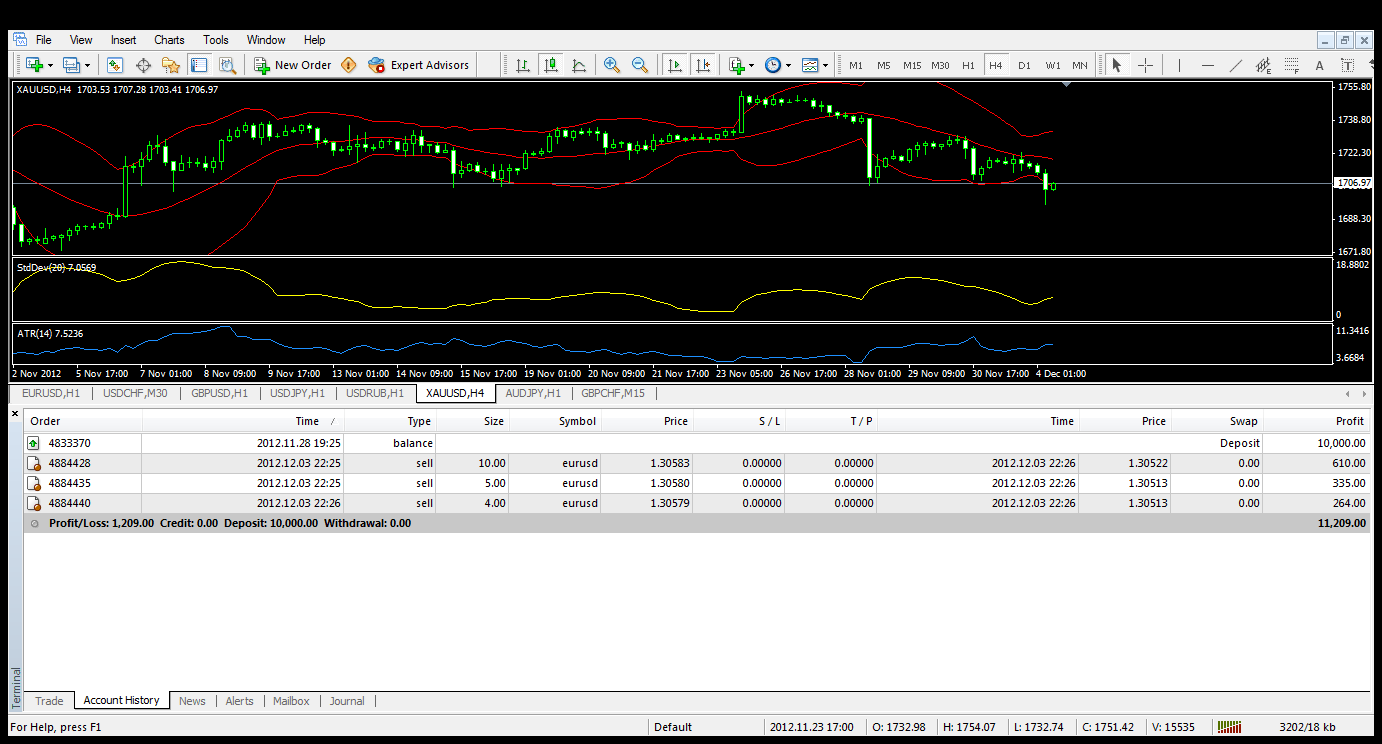The width and height of the screenshot is (1382, 744).
Task: Toggle Auto Scroll on the chart
Action: pyautogui.click(x=675, y=65)
